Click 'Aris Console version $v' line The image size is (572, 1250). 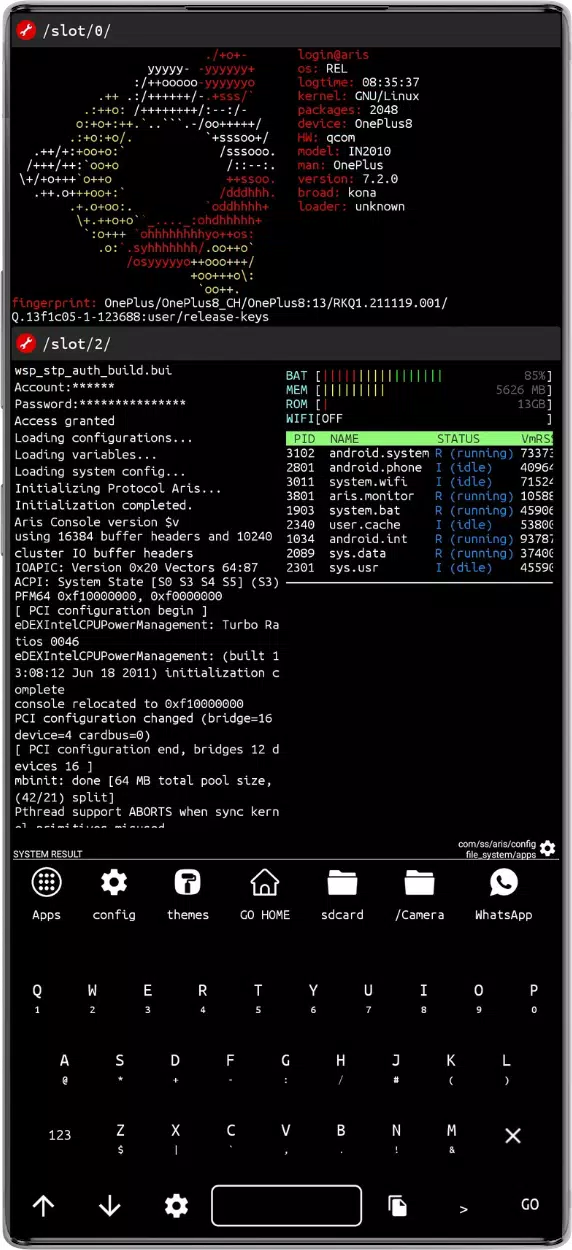96,522
